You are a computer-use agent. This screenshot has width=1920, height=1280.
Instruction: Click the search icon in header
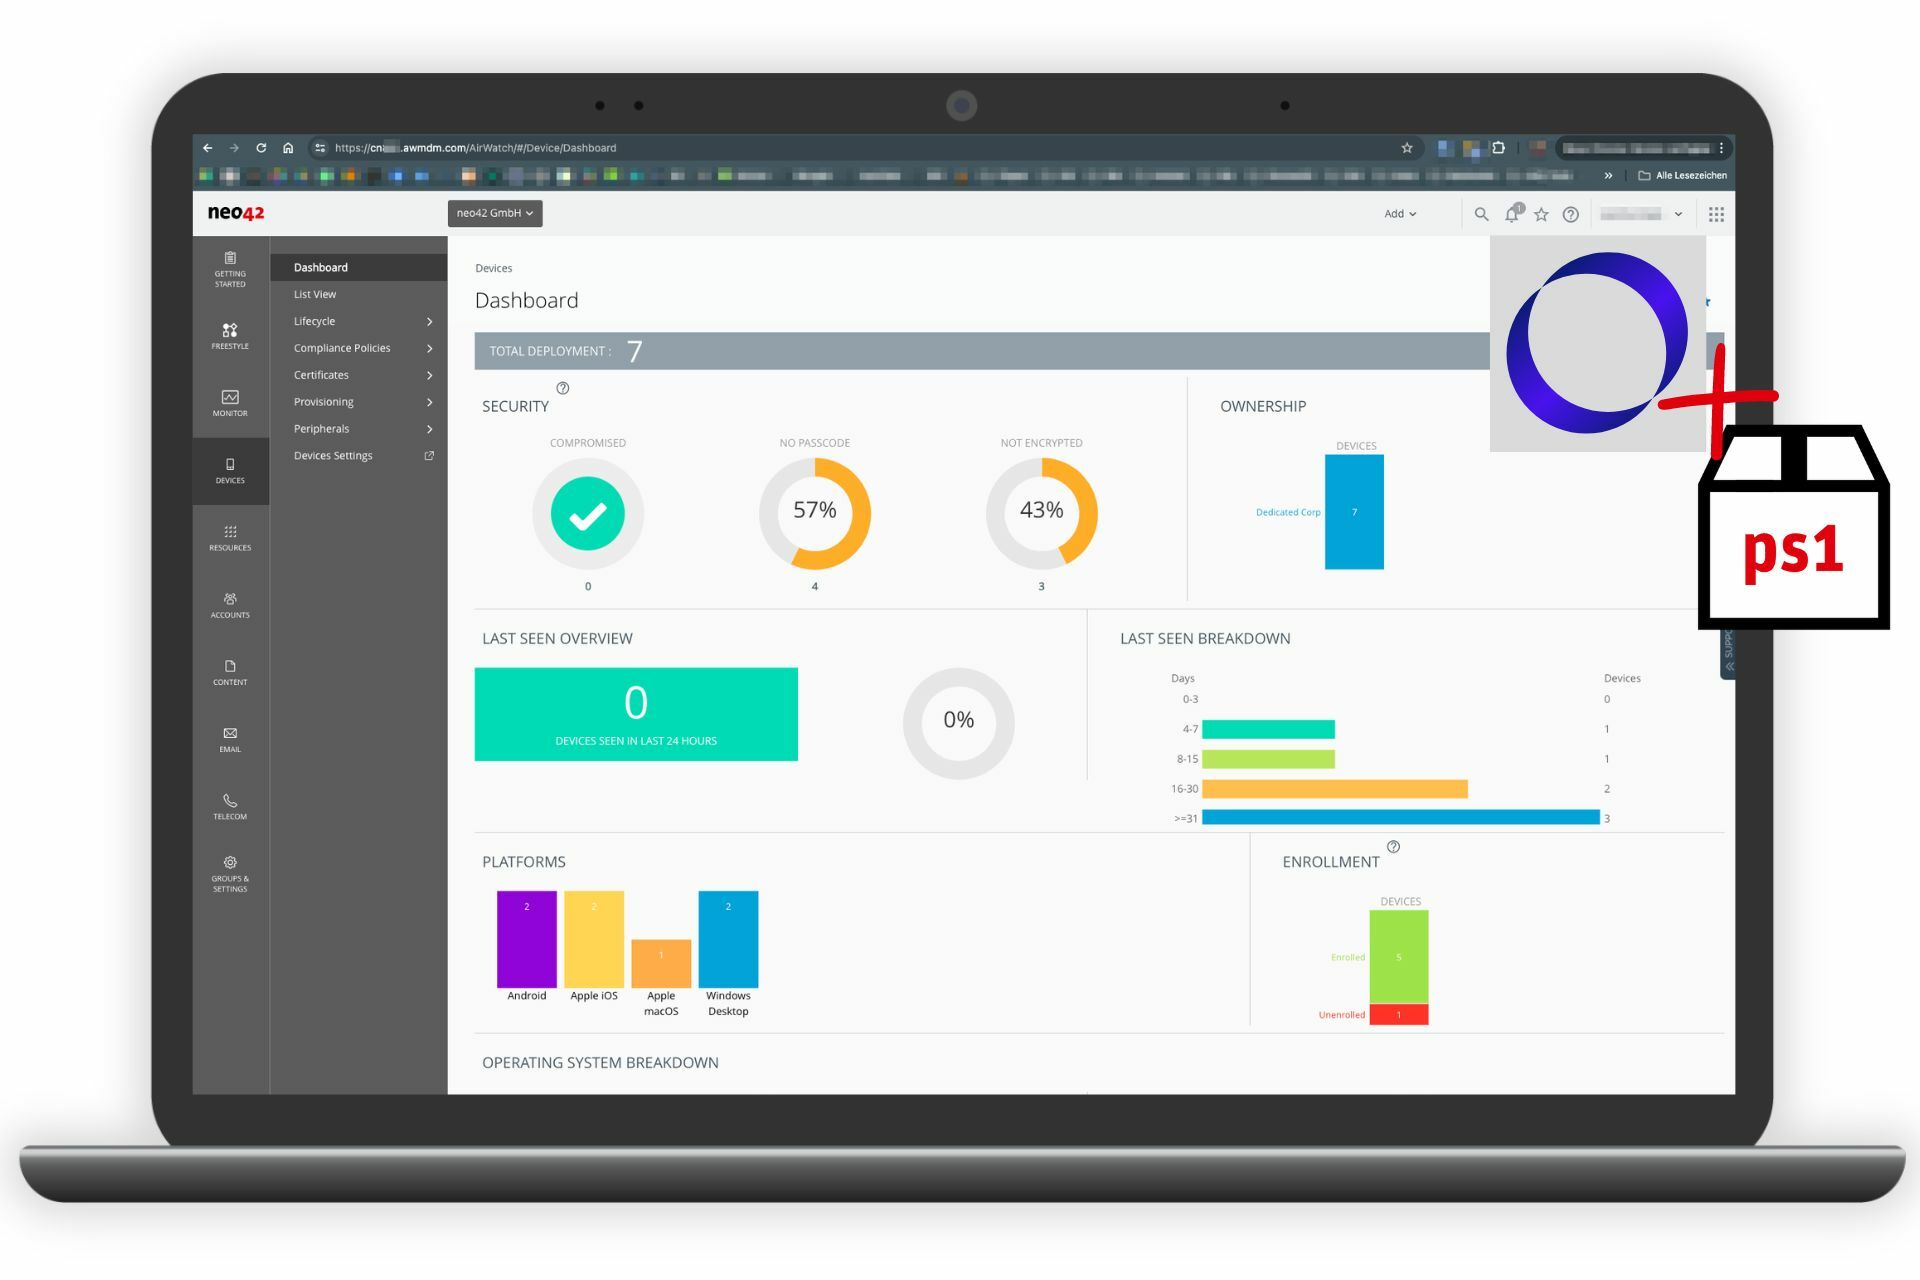(x=1480, y=213)
